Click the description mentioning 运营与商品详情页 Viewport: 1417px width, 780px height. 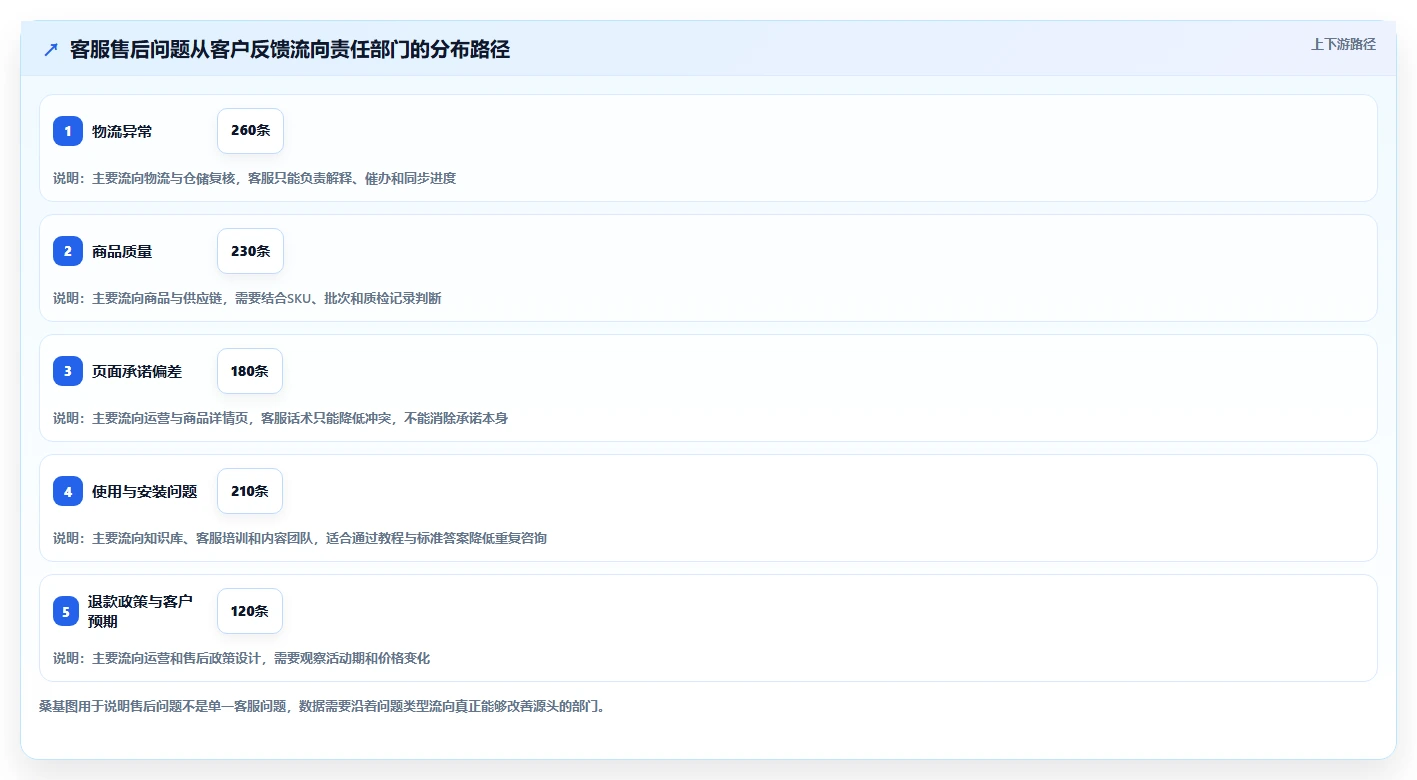280,418
